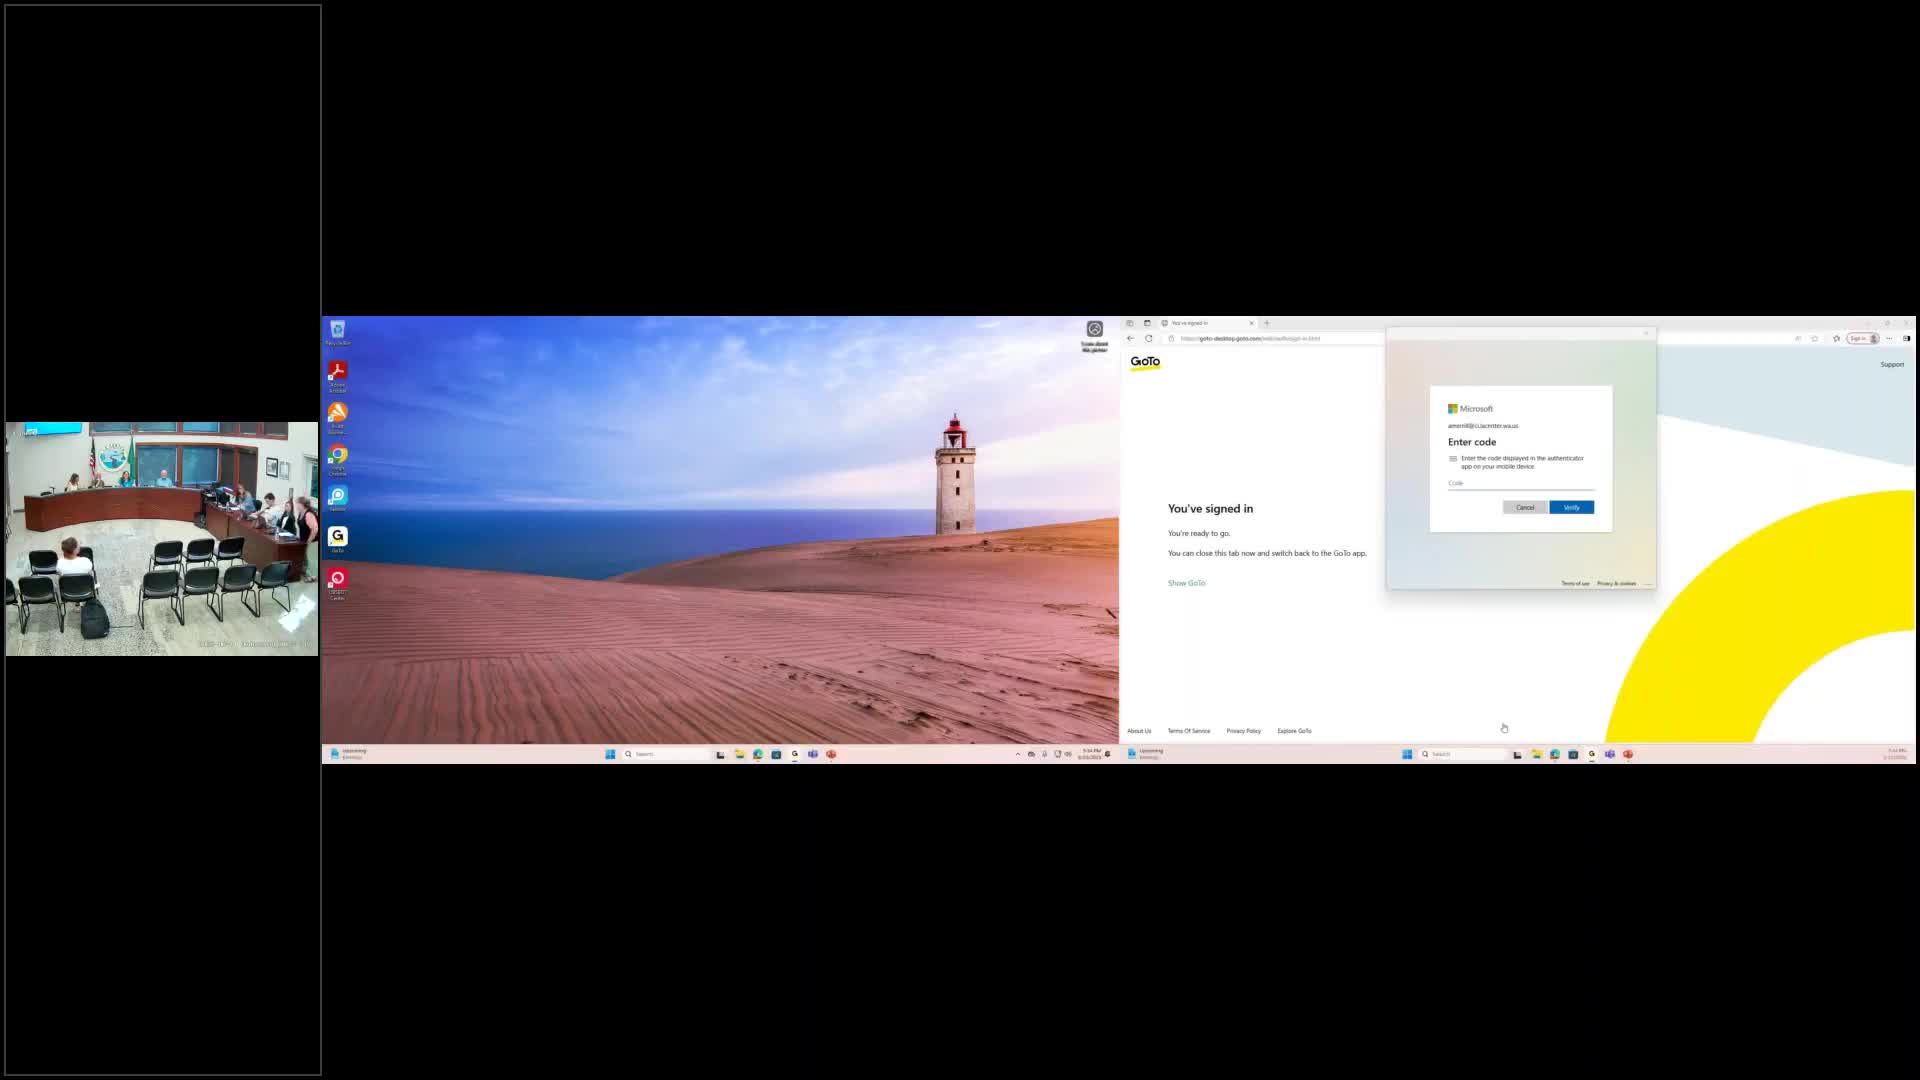
Task: Expand the system tray hidden icons chevron
Action: point(1017,754)
